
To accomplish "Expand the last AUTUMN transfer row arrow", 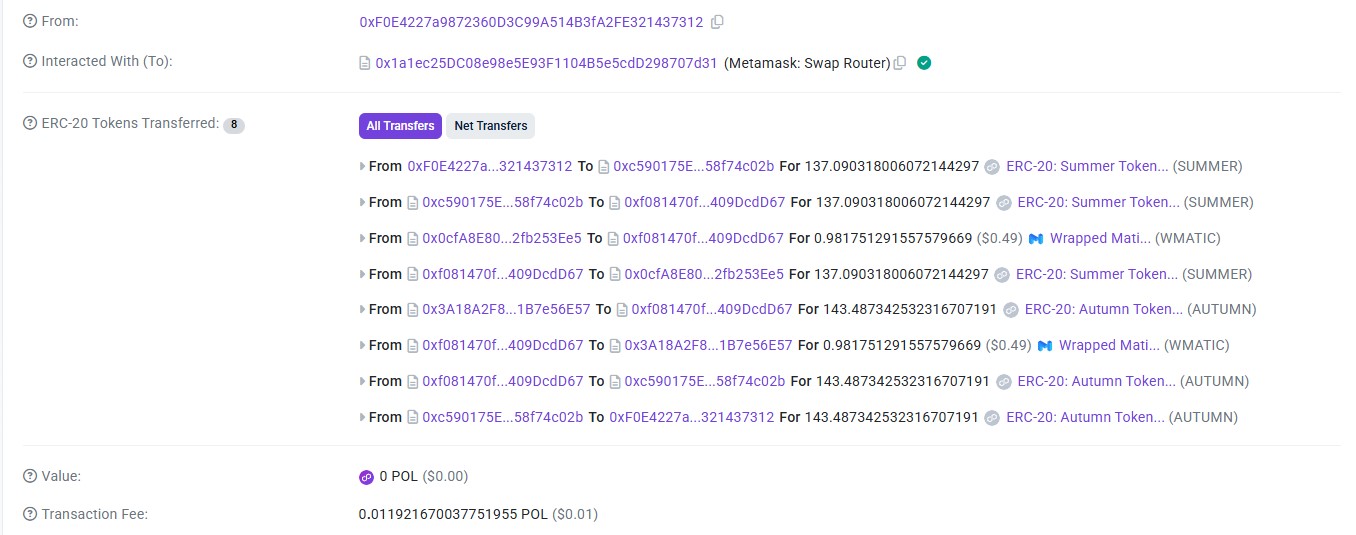I will pyautogui.click(x=362, y=418).
